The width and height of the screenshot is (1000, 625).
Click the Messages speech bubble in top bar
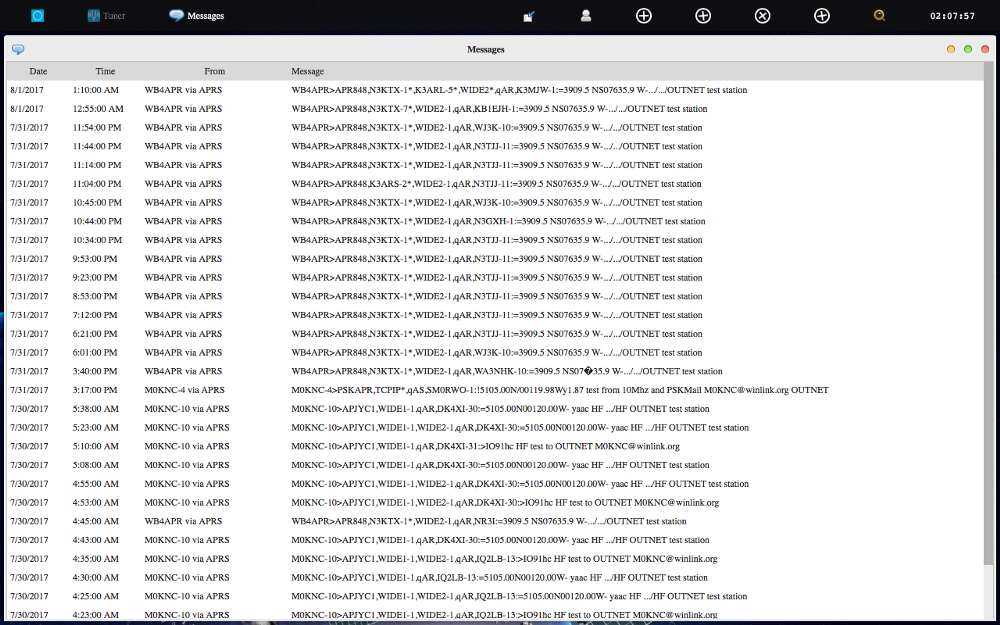pos(196,16)
